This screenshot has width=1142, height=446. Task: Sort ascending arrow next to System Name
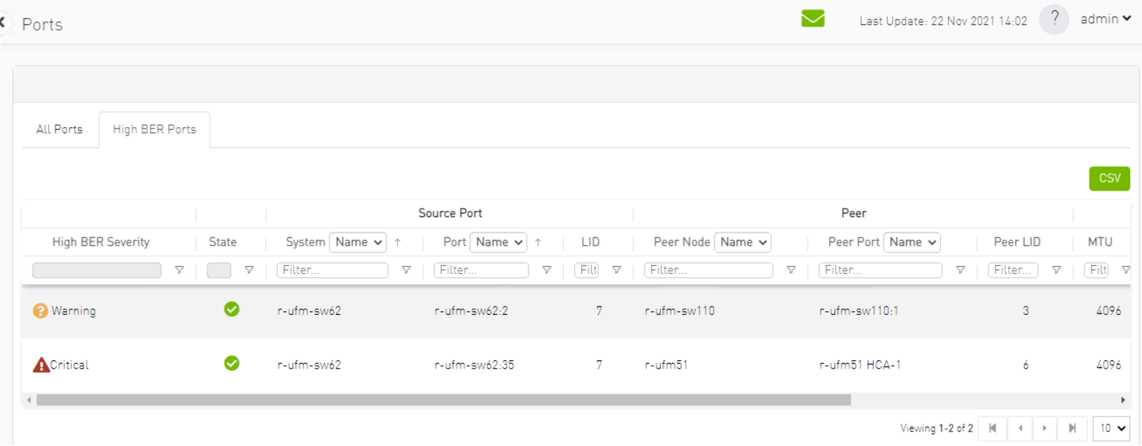(397, 242)
